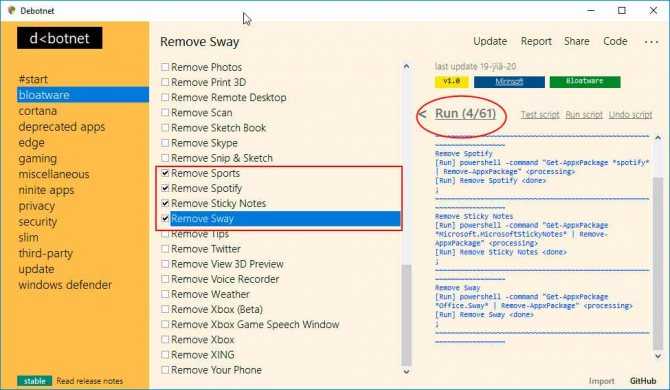Check the Remove Twitter checkbox
Image resolution: width=670 pixels, height=390 pixels.
pos(165,249)
